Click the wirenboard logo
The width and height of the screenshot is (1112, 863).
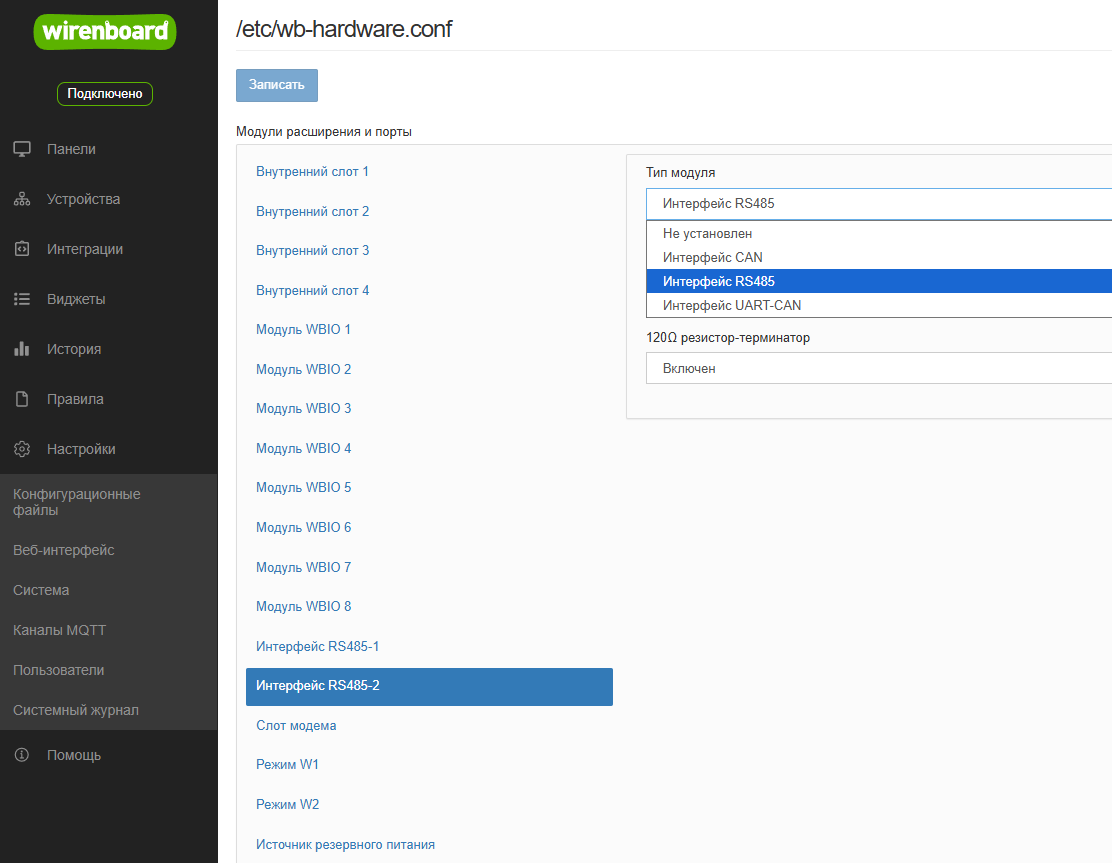(105, 32)
